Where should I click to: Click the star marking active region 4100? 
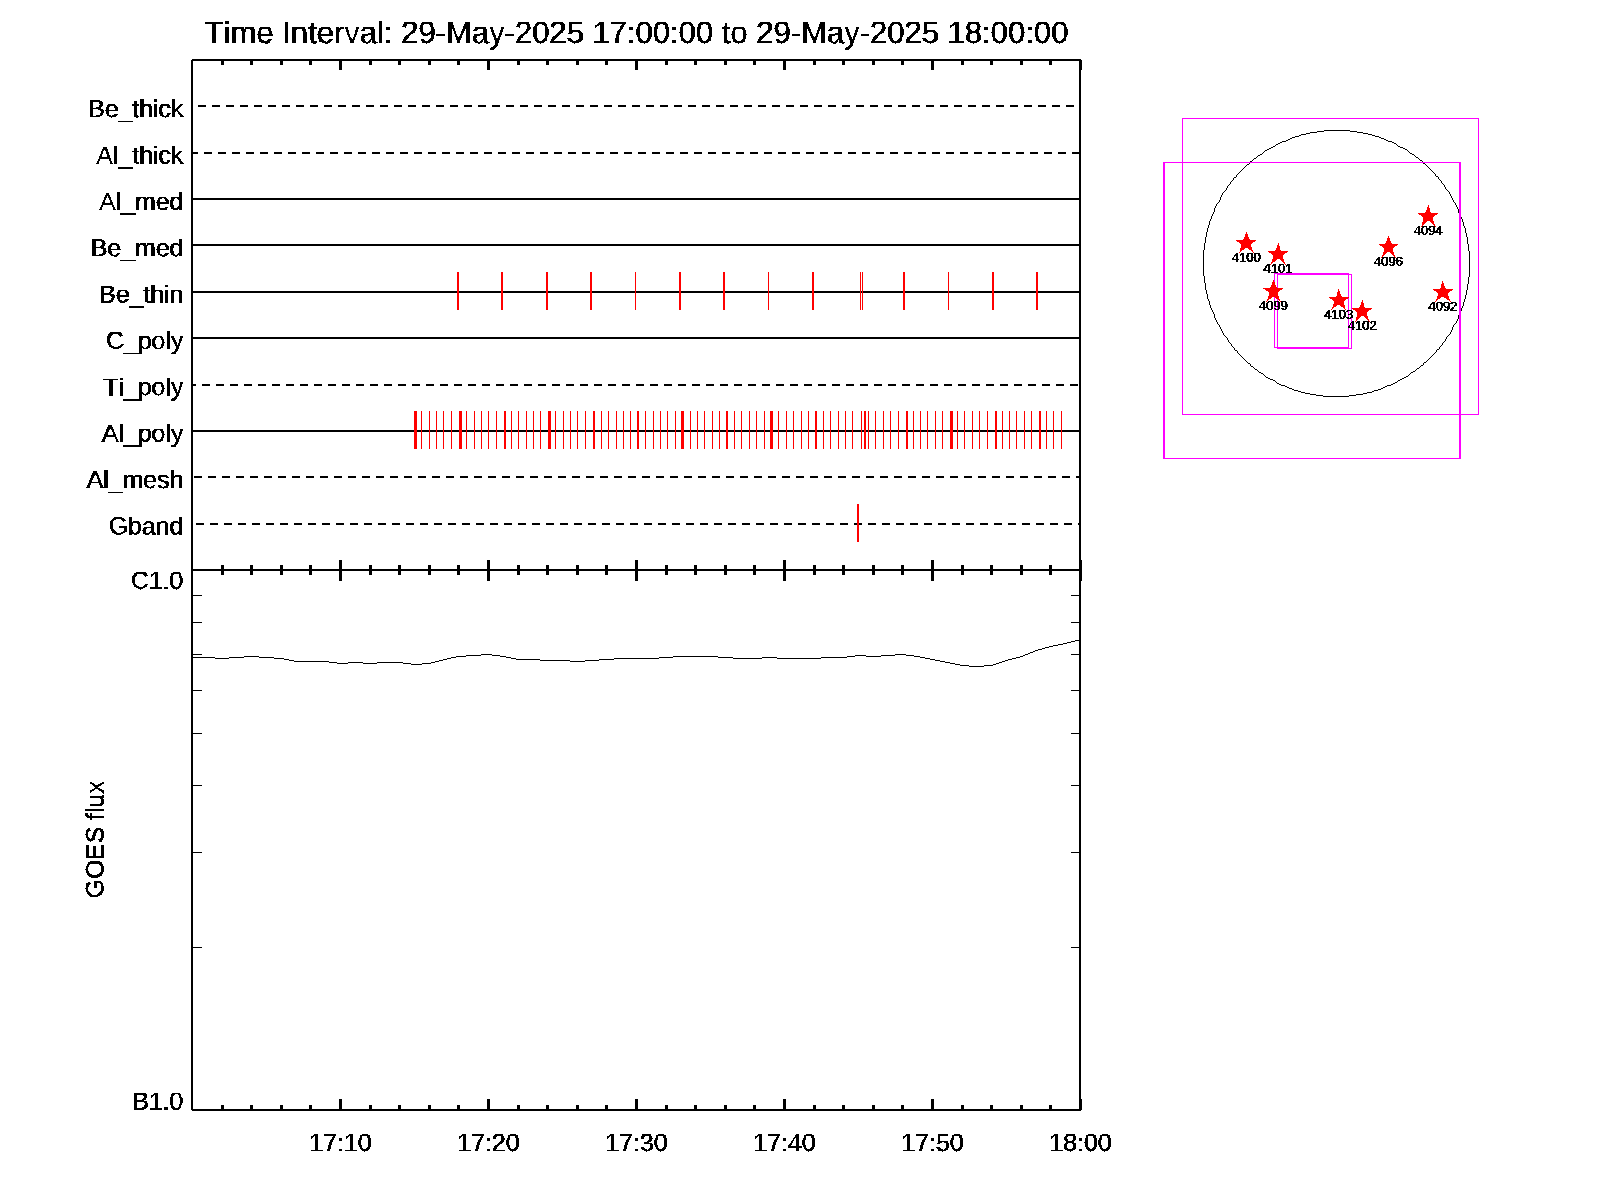click(x=1245, y=243)
